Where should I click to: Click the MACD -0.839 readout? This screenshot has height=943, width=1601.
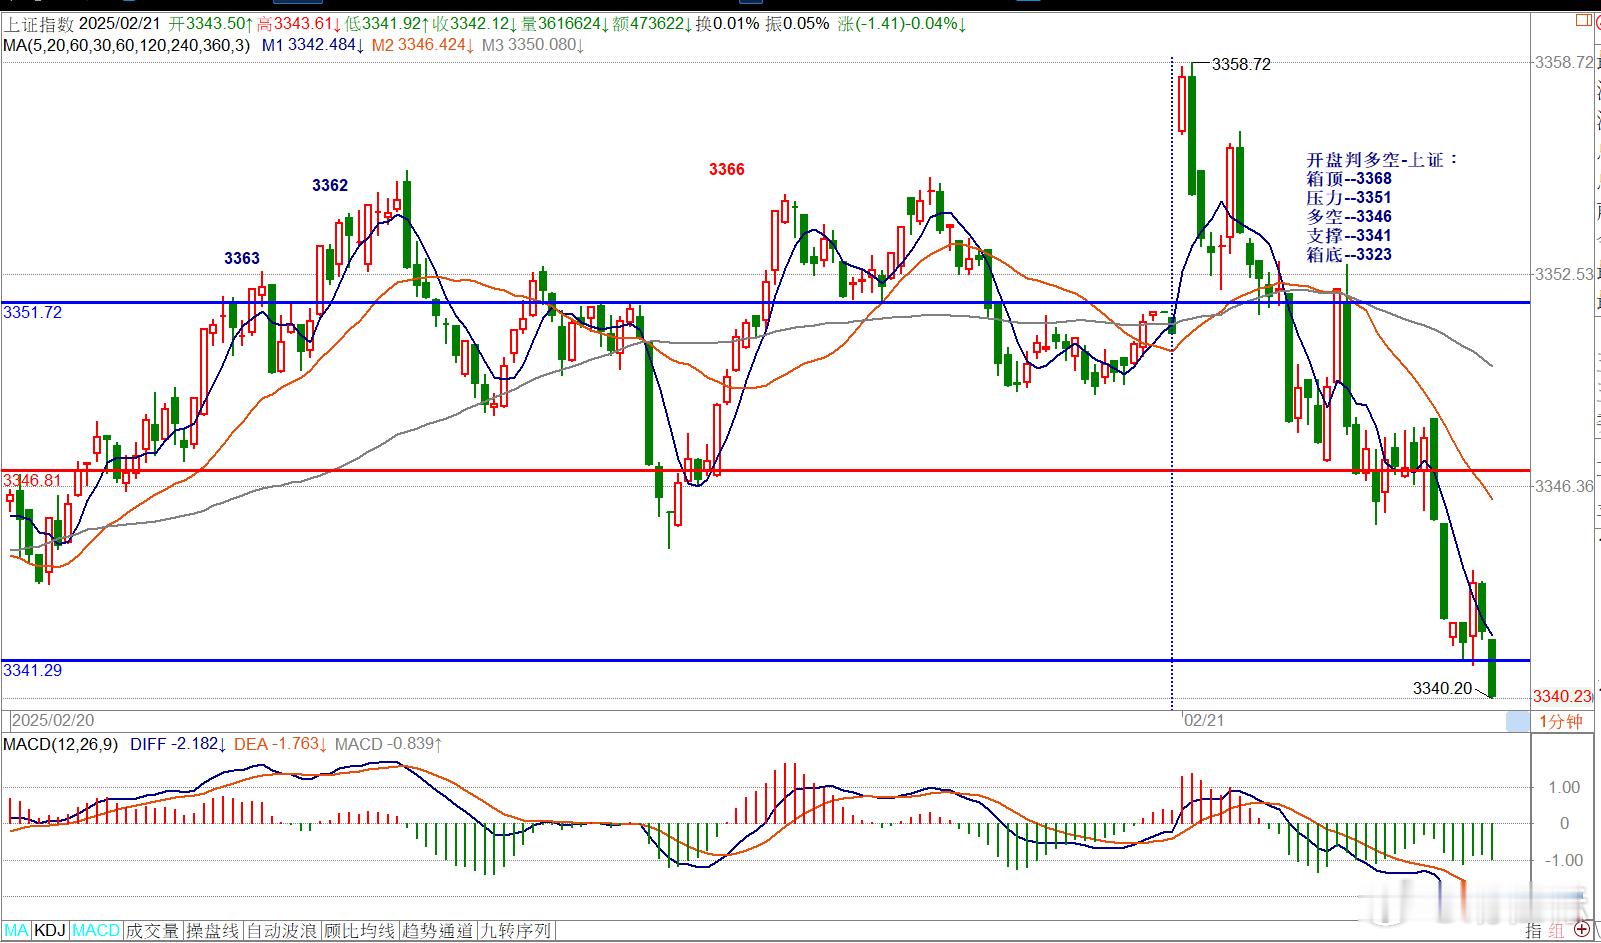point(389,744)
